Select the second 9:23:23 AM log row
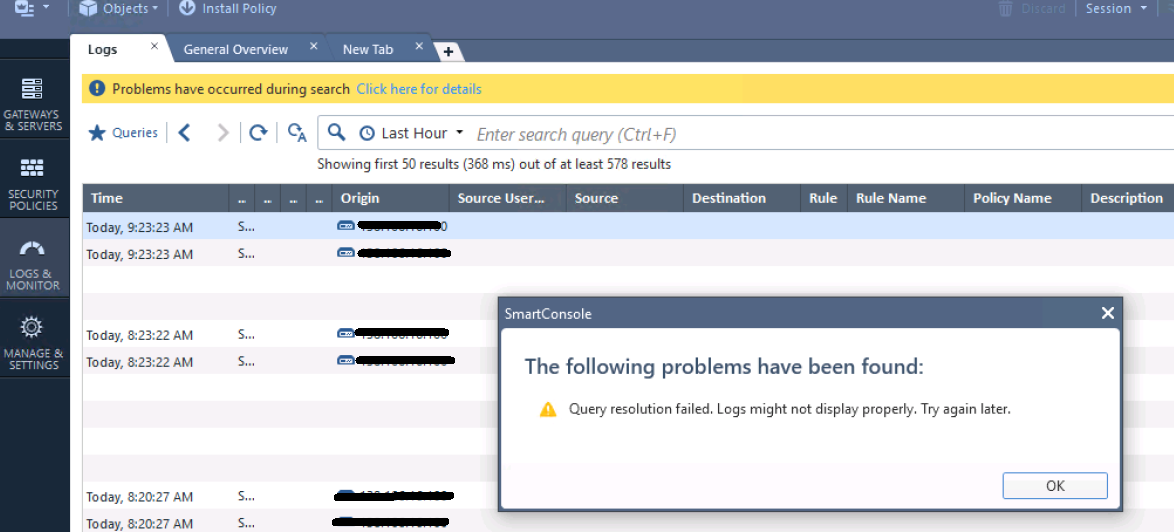Screen dimensions: 1174x532 [x=628, y=254]
